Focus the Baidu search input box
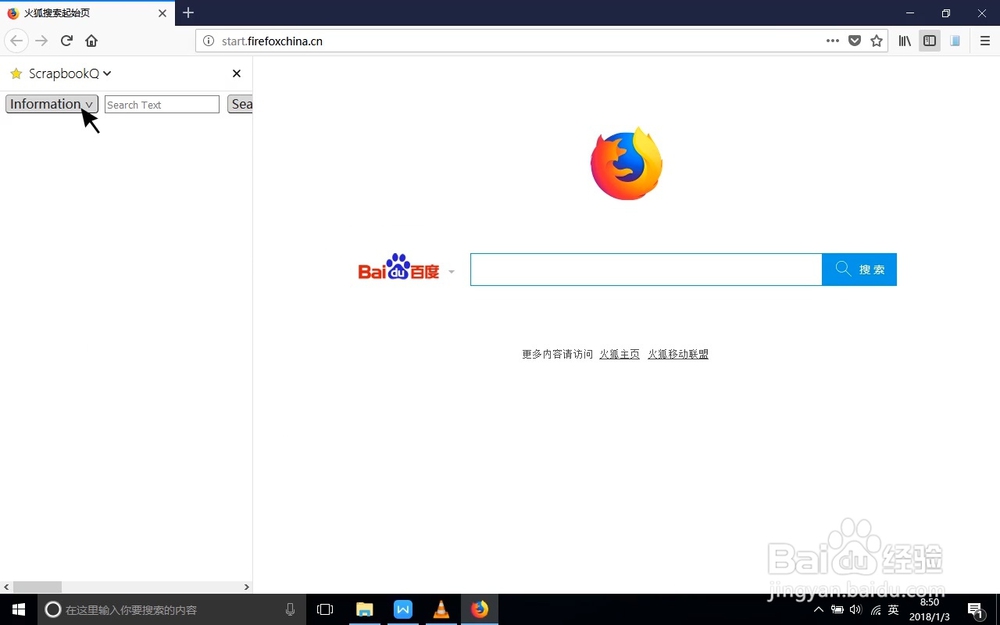The image size is (1000, 625). coord(646,269)
